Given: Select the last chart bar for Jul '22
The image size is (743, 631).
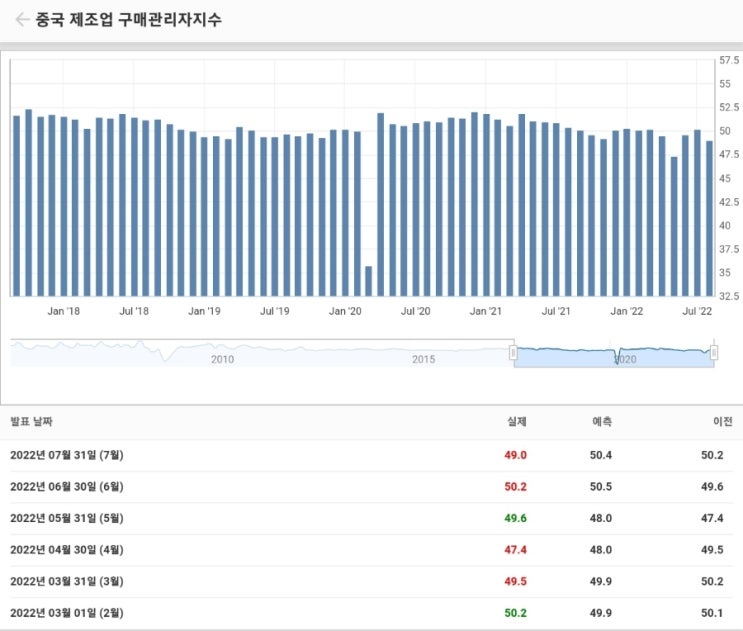Looking at the screenshot, I should click(x=709, y=218).
